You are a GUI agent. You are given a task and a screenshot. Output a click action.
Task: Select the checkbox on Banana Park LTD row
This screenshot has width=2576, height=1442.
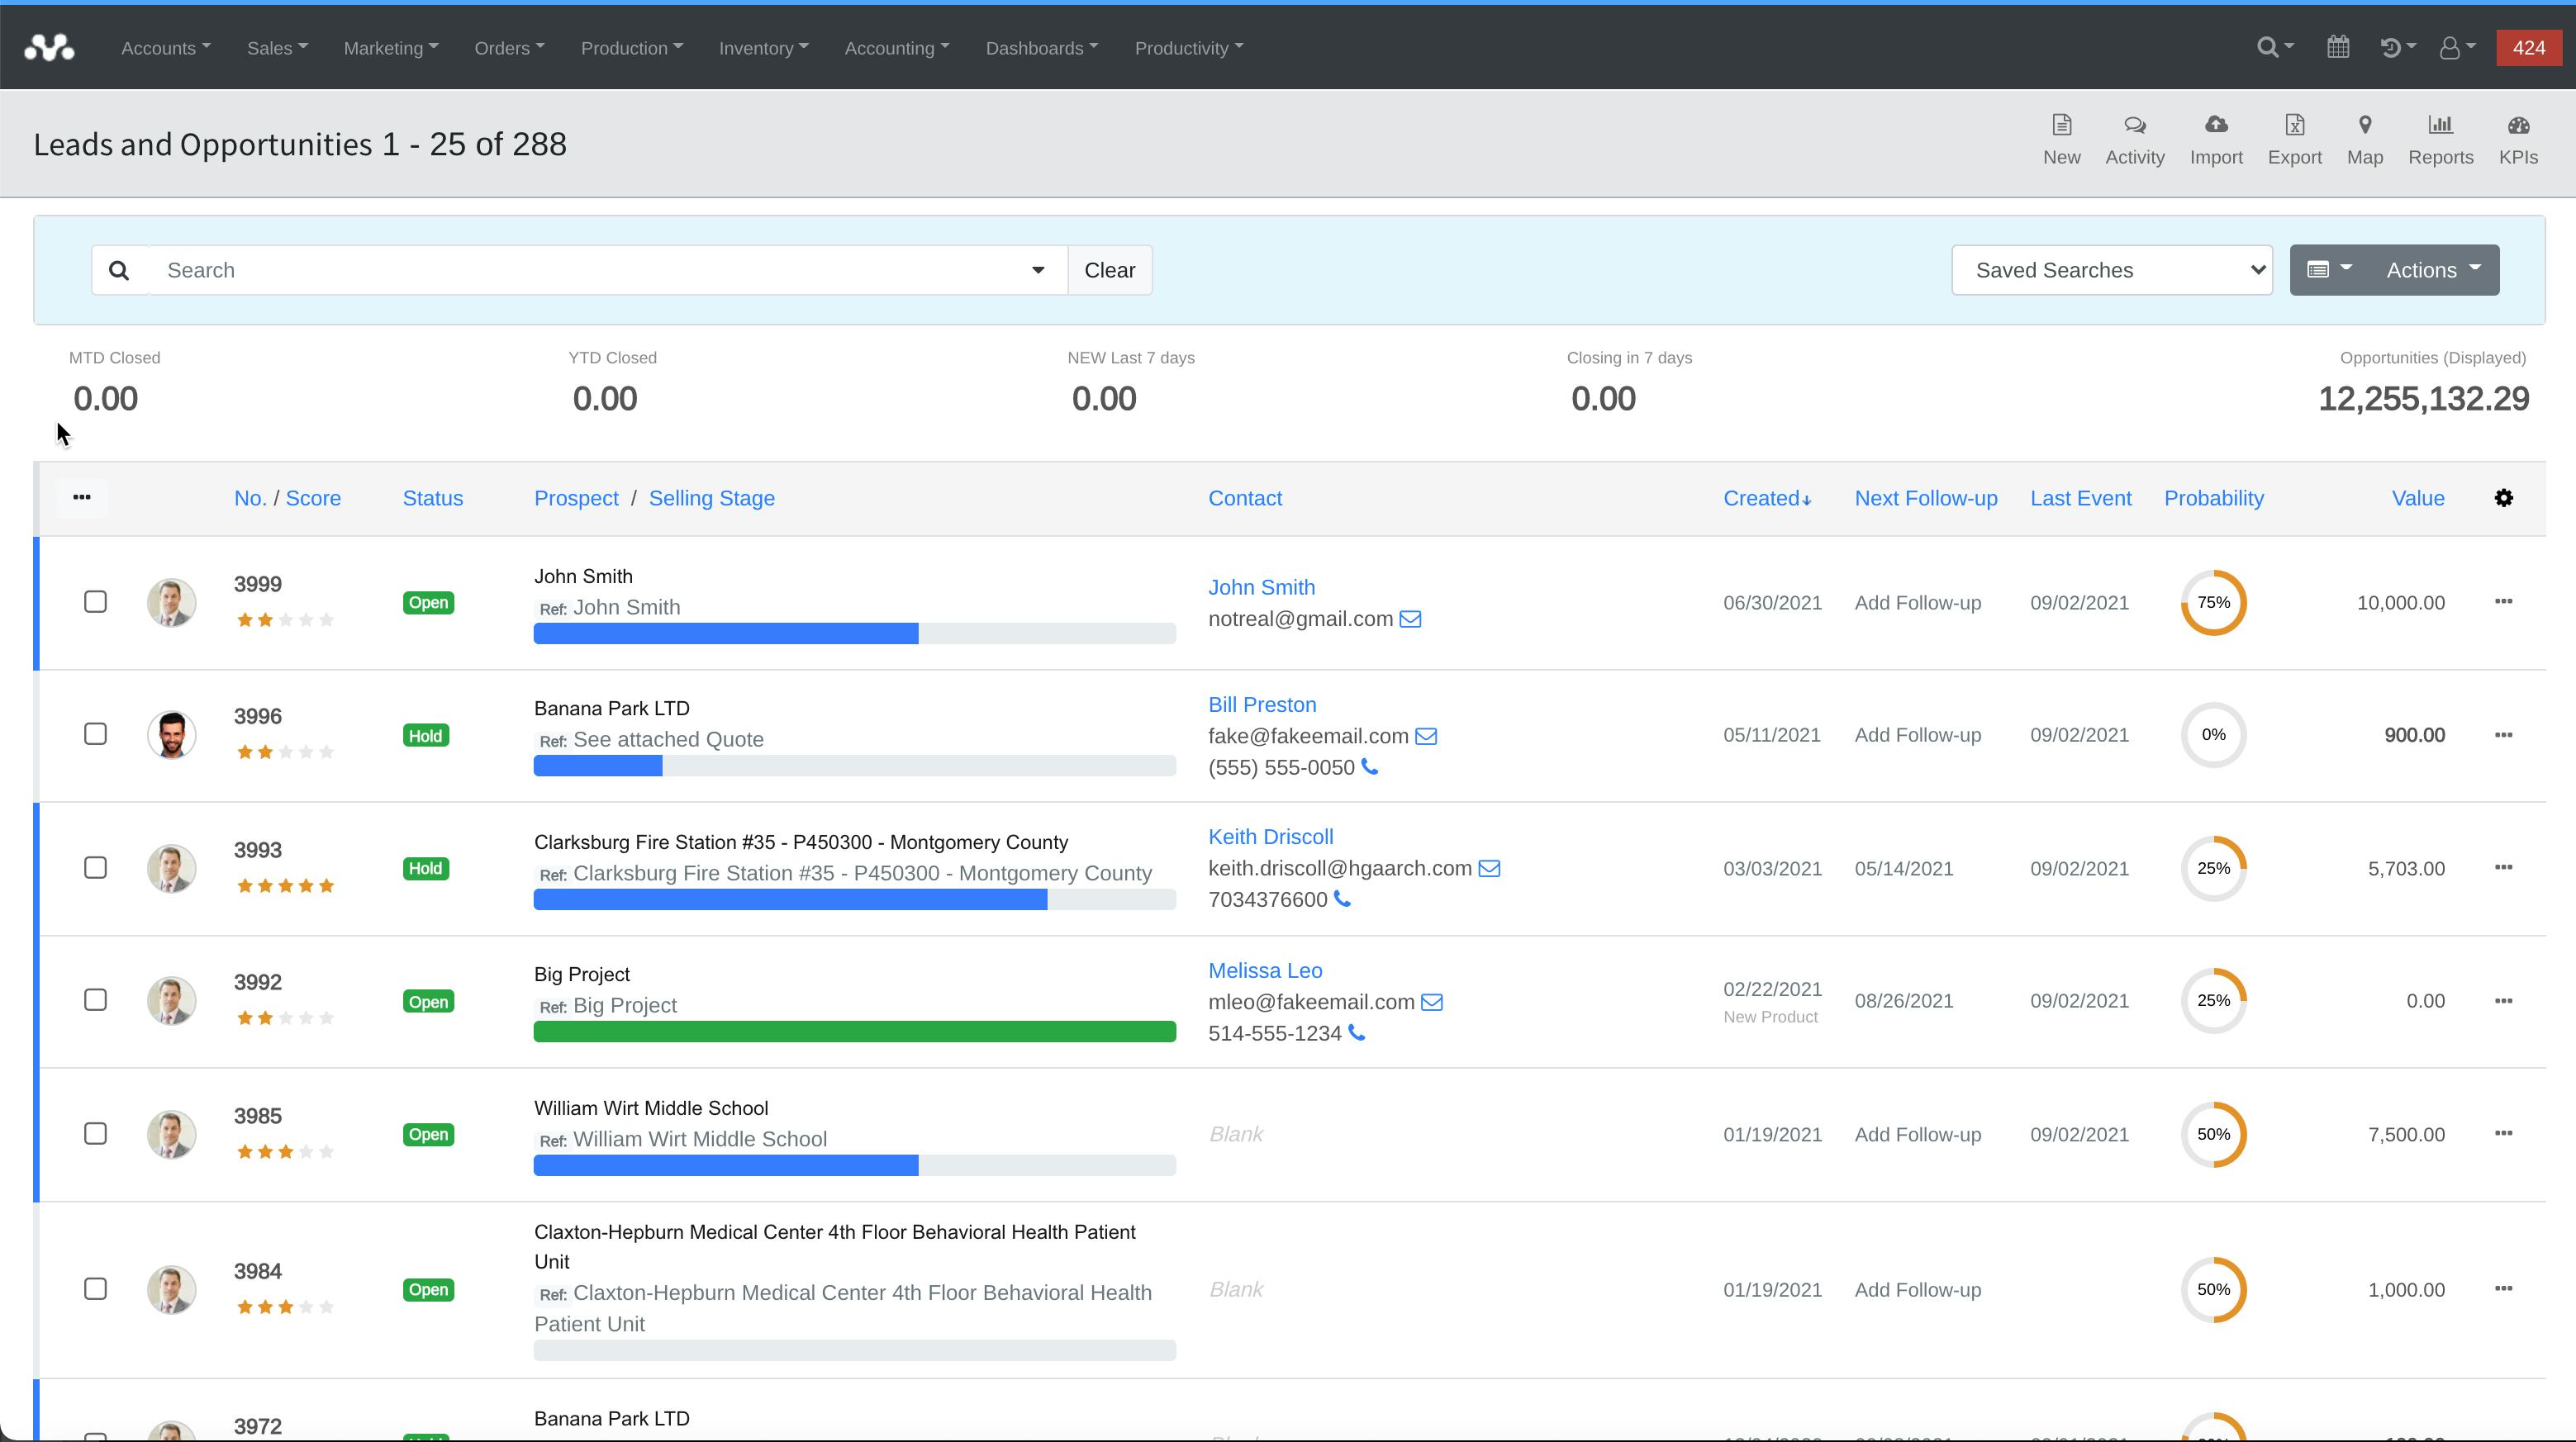(95, 733)
